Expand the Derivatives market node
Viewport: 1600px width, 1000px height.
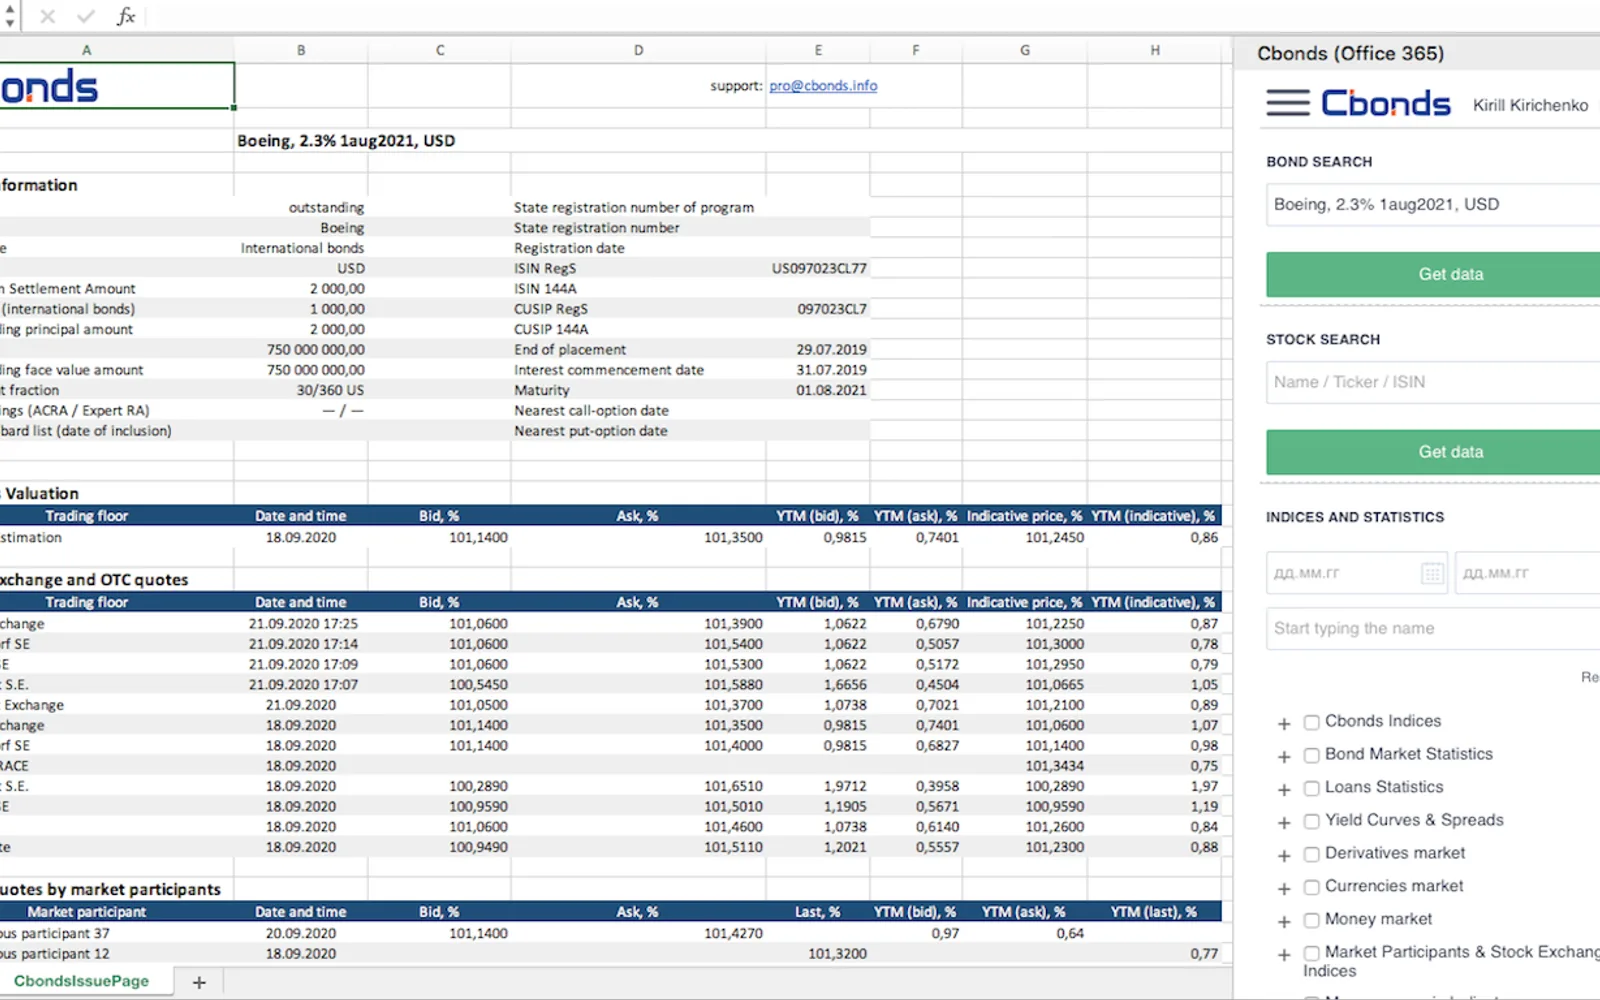click(1284, 855)
